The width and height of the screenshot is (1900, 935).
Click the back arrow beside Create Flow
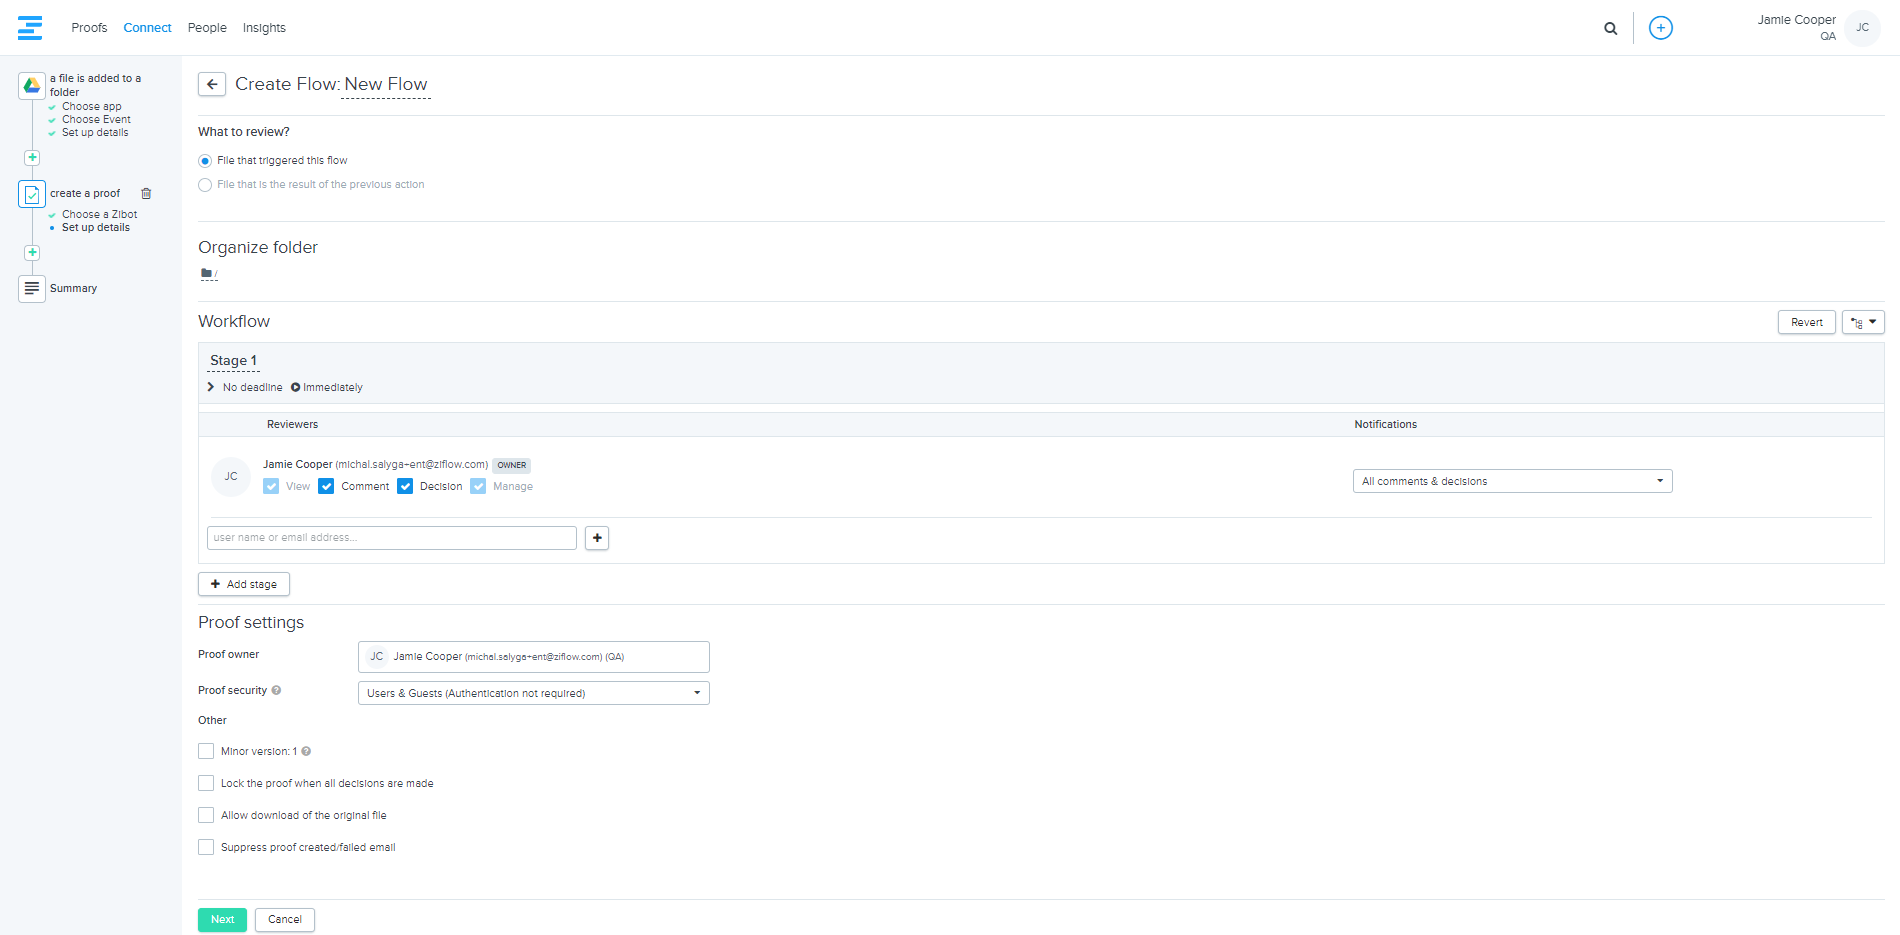(211, 85)
